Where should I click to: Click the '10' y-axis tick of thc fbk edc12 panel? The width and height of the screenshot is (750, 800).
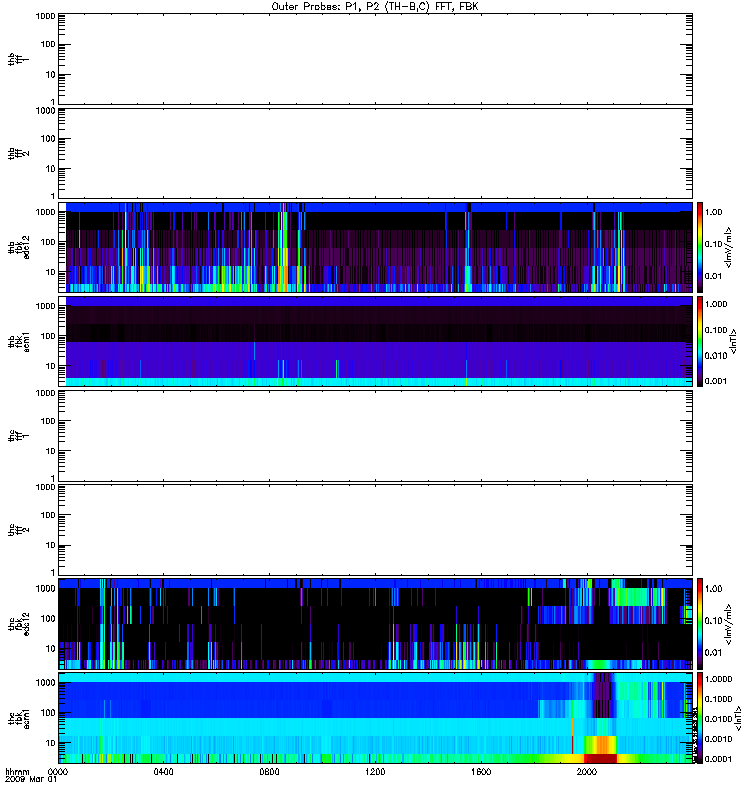51,649
